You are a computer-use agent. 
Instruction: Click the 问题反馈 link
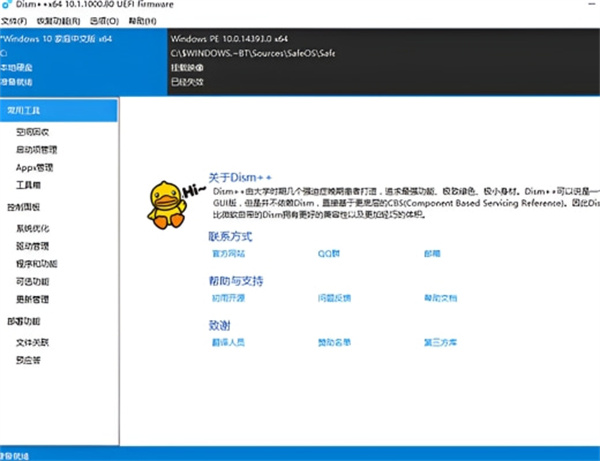coord(334,298)
